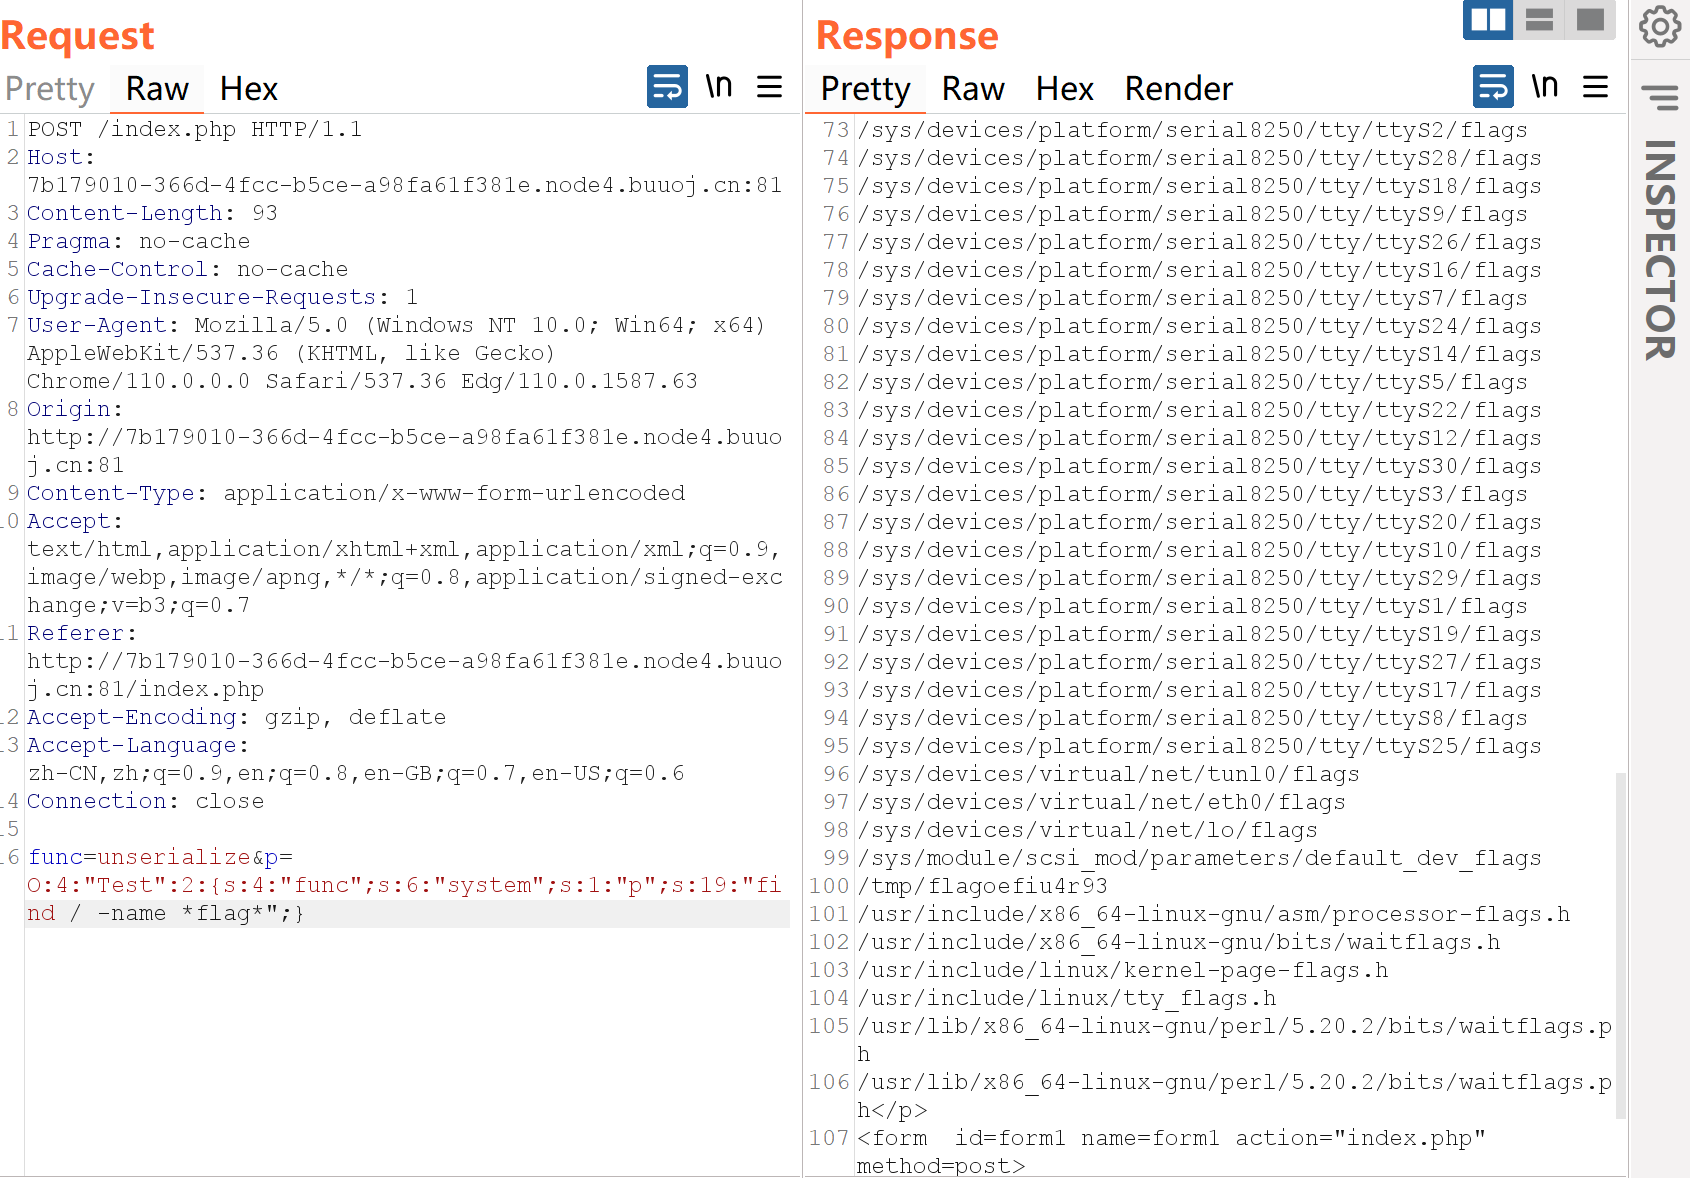1690x1178 pixels.
Task: Open the Request editor hamburger menu
Action: 769,87
